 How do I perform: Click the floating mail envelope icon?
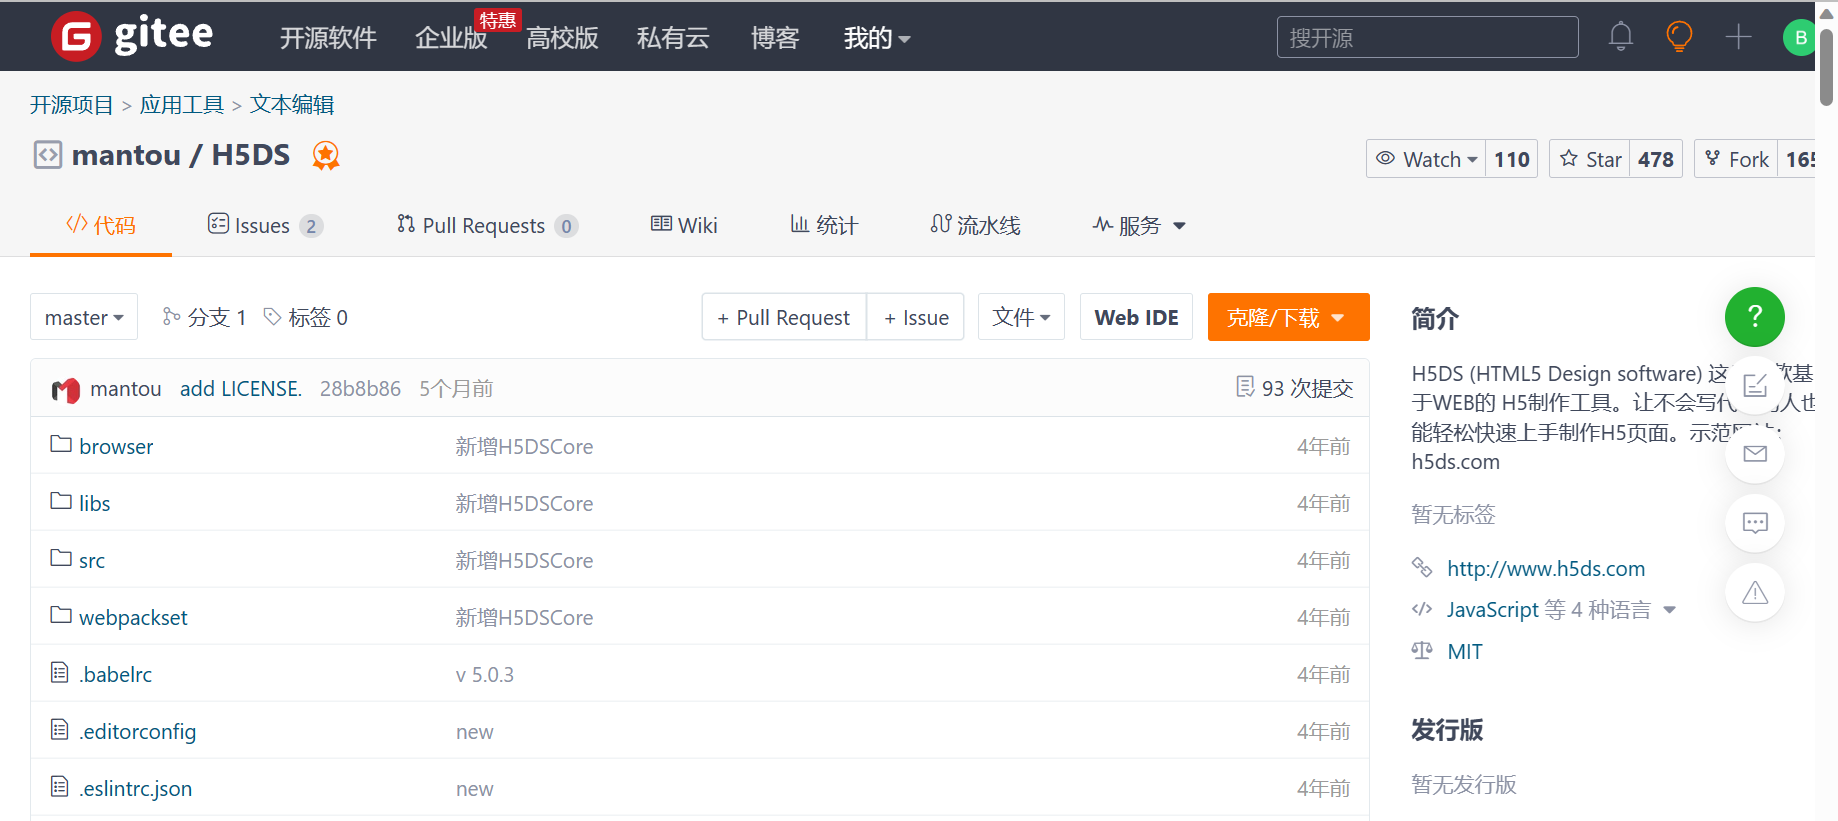[x=1755, y=454]
